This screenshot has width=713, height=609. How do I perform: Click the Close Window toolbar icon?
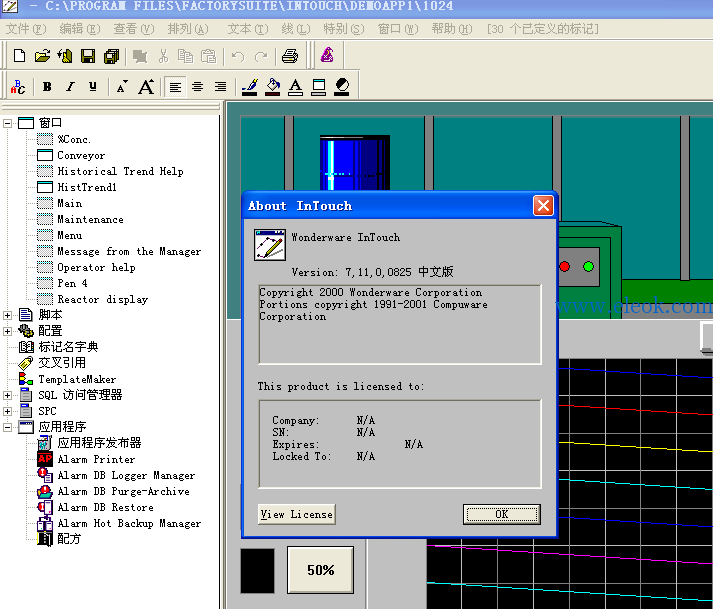(x=65, y=56)
